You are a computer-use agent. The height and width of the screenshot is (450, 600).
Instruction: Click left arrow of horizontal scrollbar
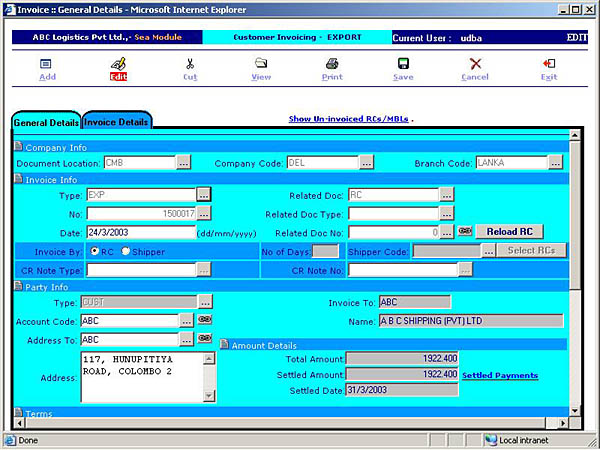[20, 423]
